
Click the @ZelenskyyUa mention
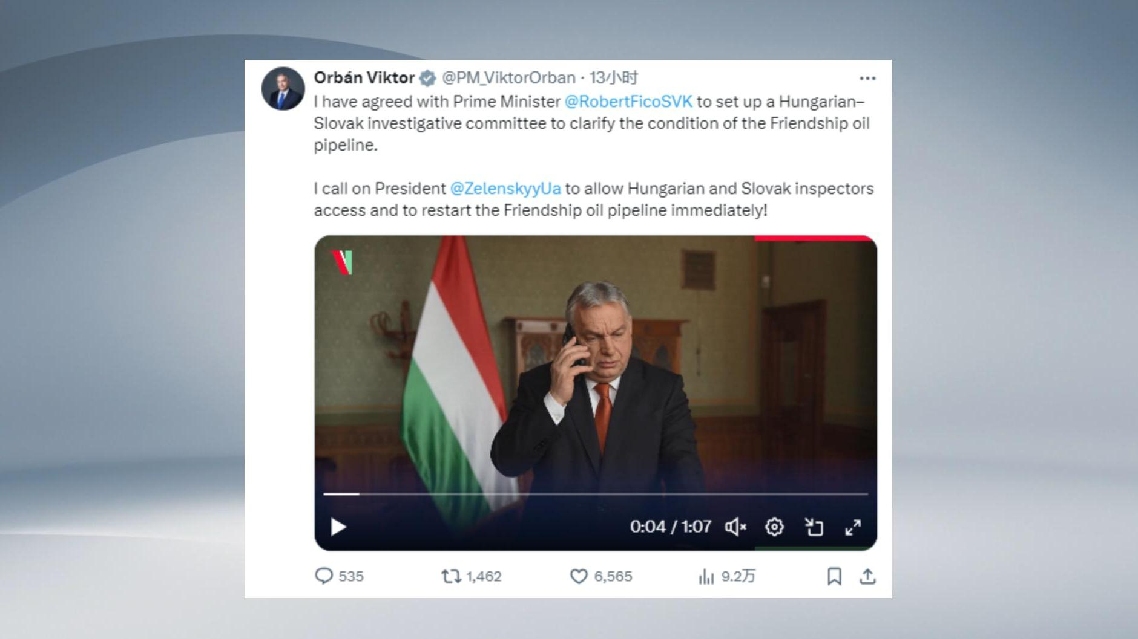click(506, 188)
